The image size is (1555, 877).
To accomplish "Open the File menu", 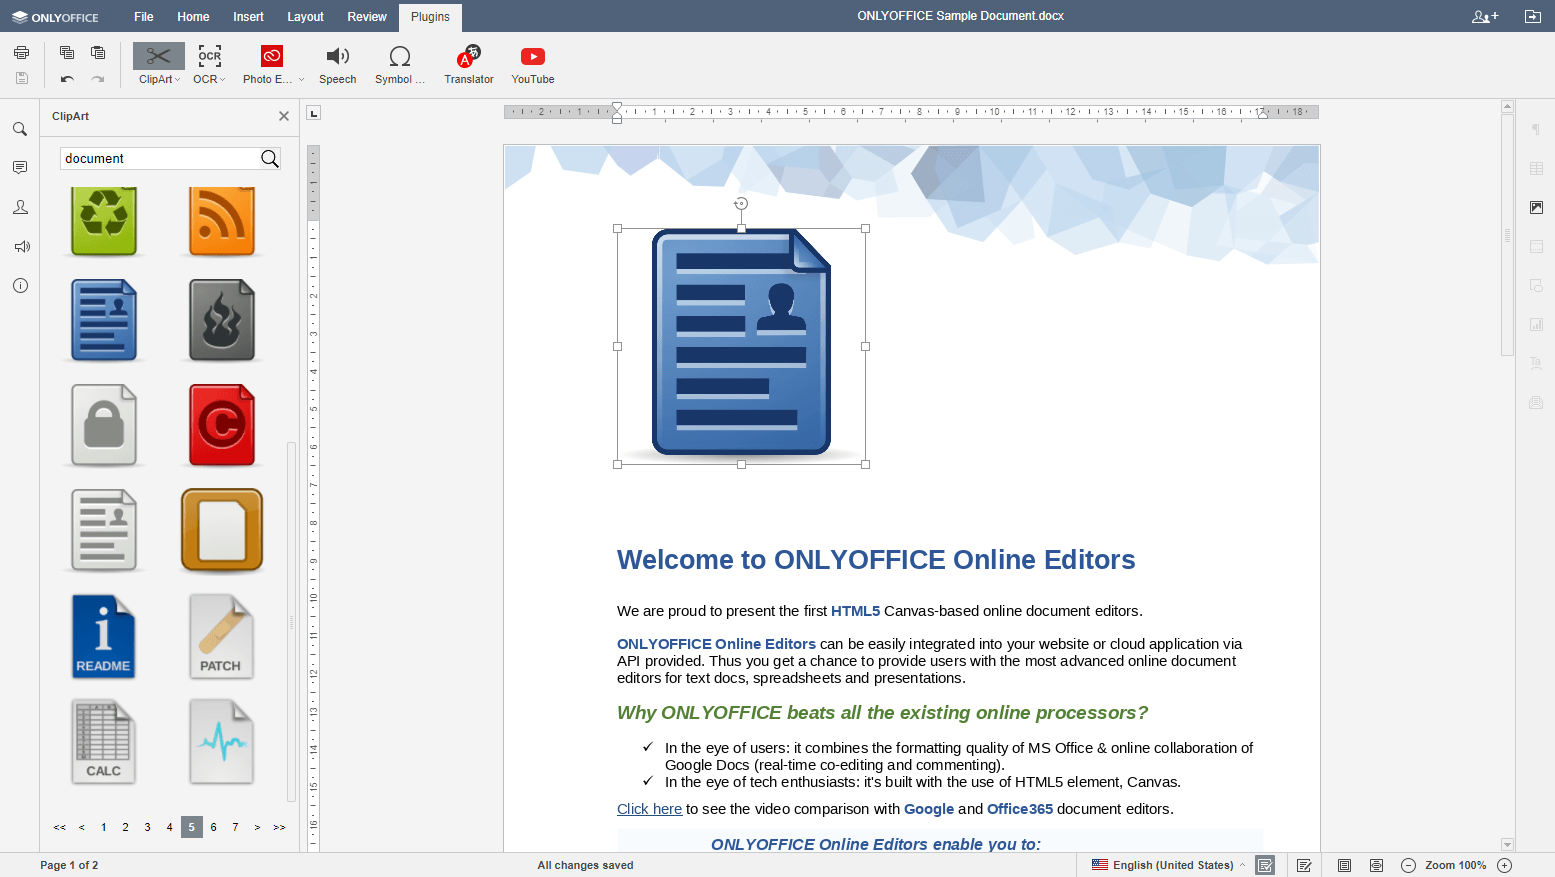I will pyautogui.click(x=144, y=17).
